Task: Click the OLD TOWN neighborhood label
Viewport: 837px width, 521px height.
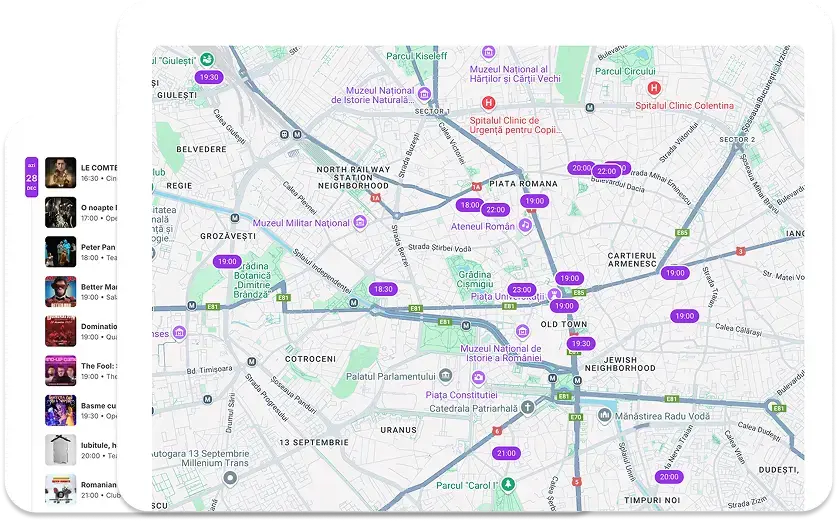Action: click(564, 324)
